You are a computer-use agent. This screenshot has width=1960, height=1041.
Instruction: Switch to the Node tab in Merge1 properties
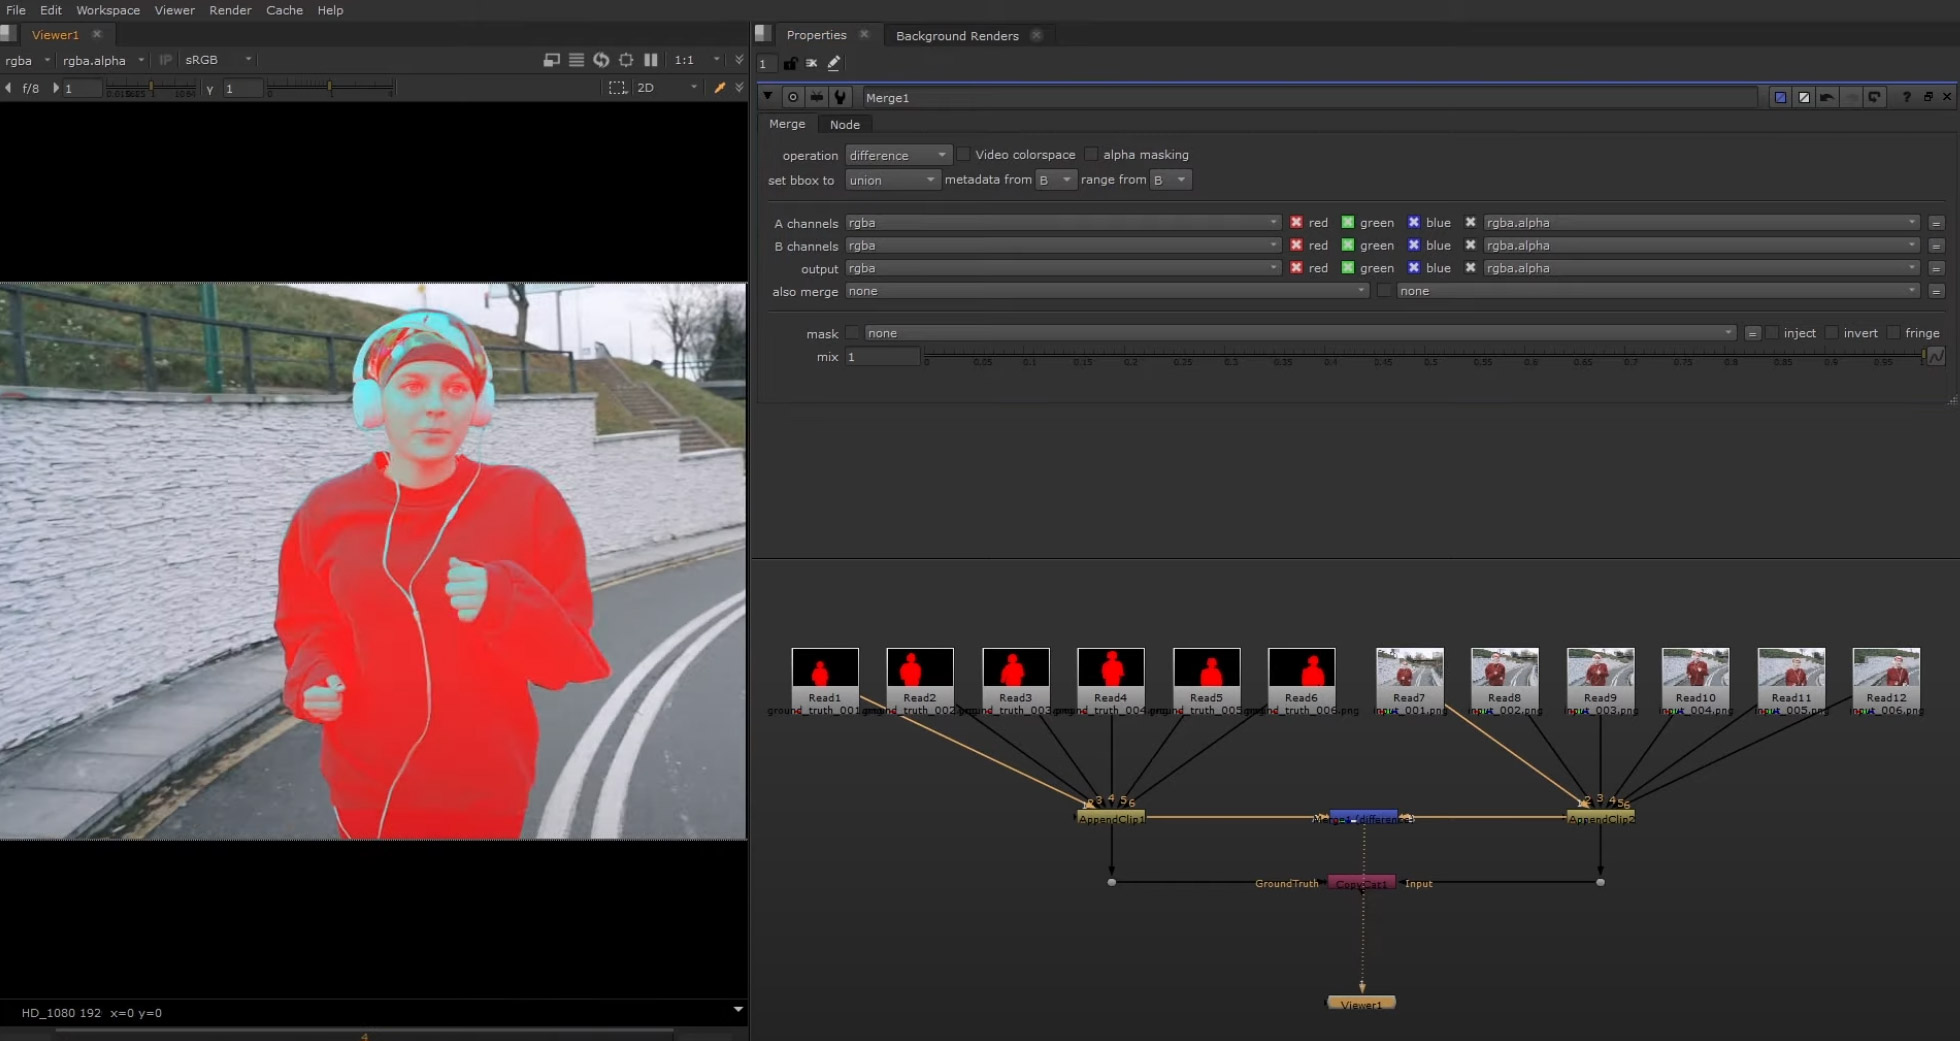pyautogui.click(x=845, y=124)
